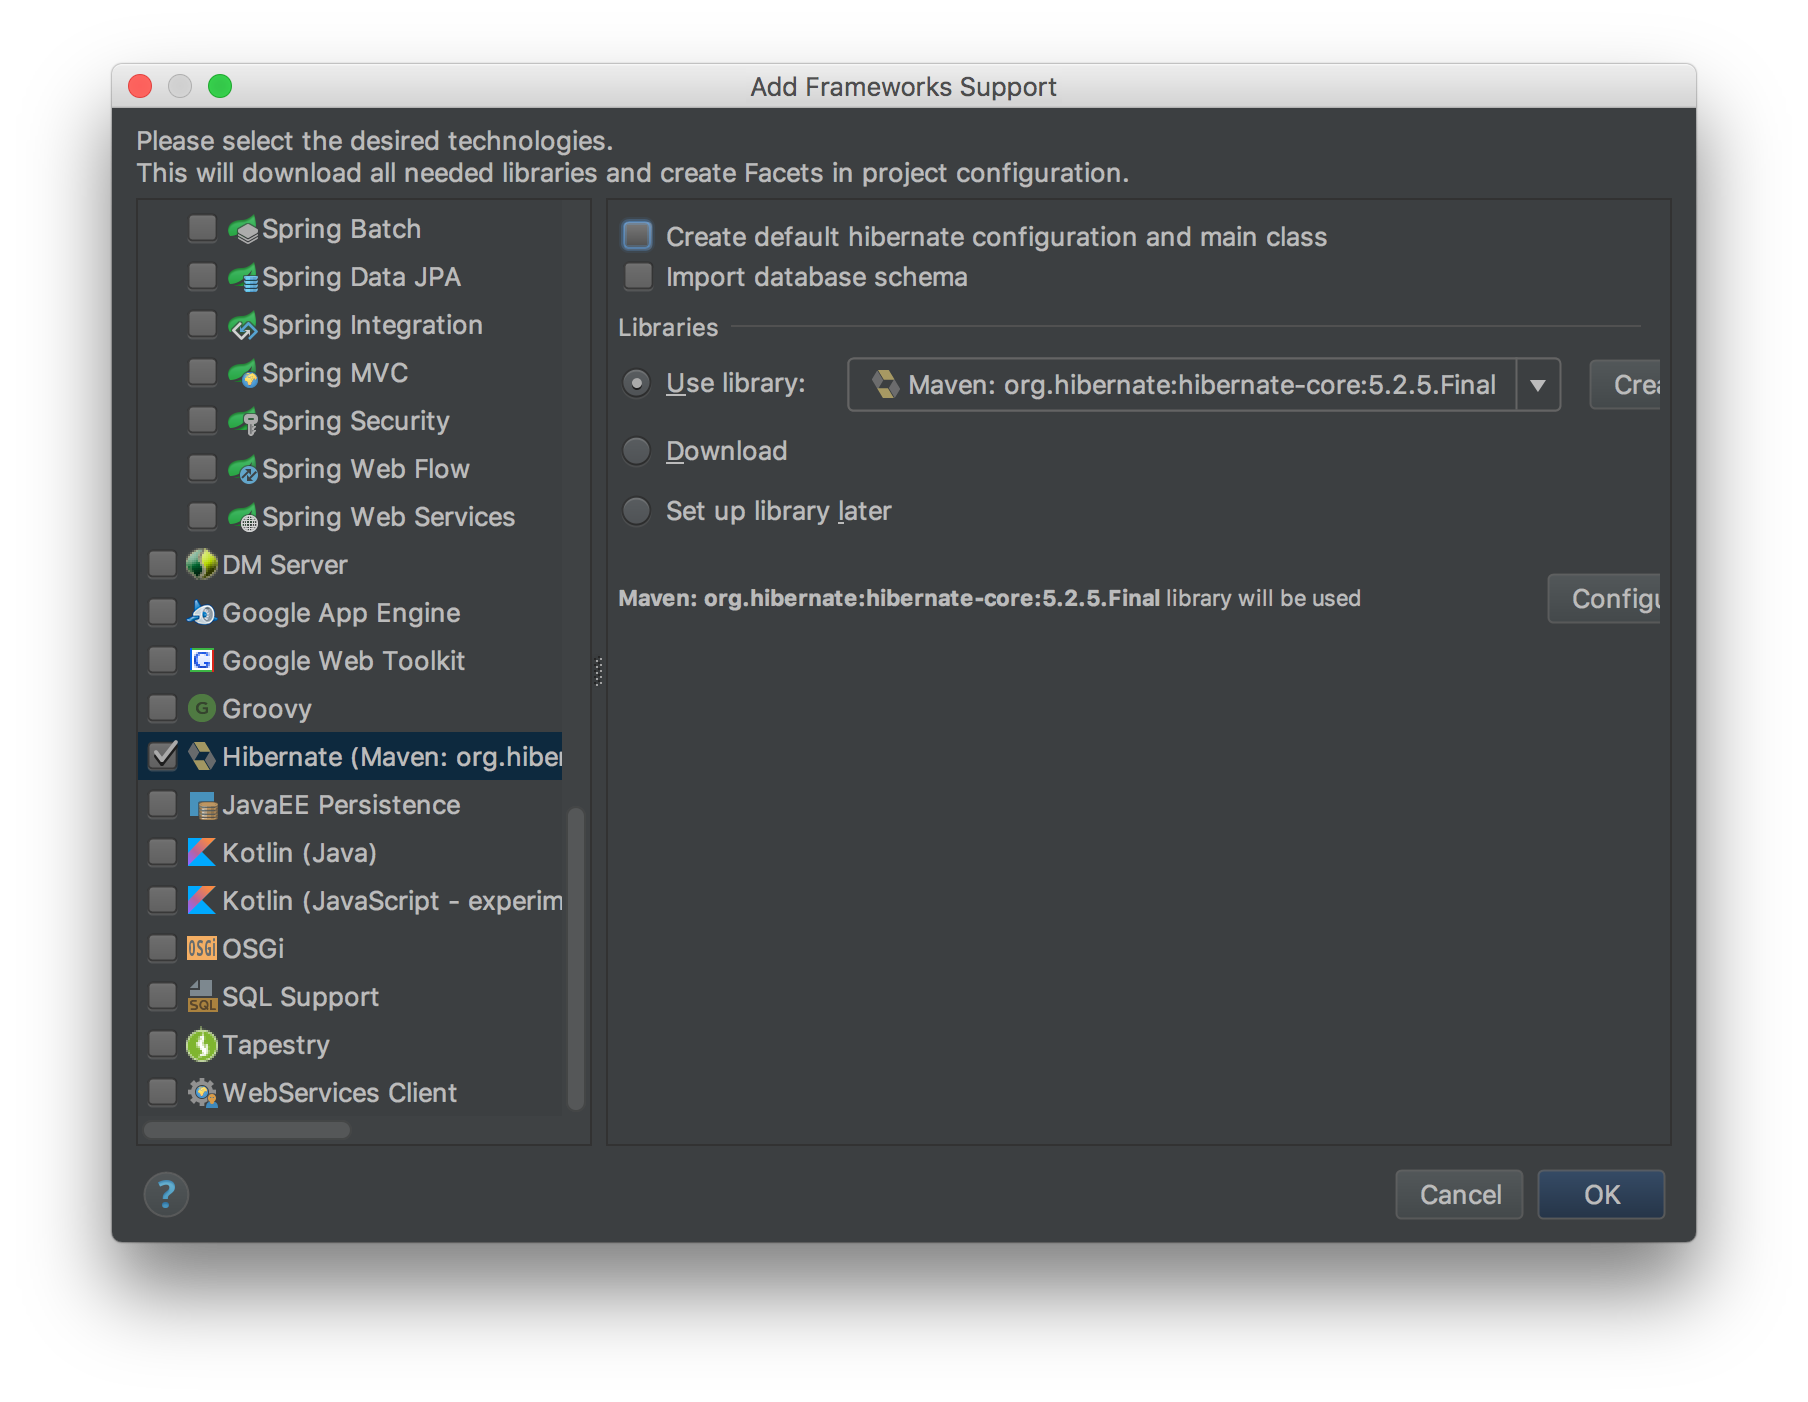This screenshot has height=1402, width=1808.
Task: Click the Maven library icon in combo box
Action: tap(886, 385)
